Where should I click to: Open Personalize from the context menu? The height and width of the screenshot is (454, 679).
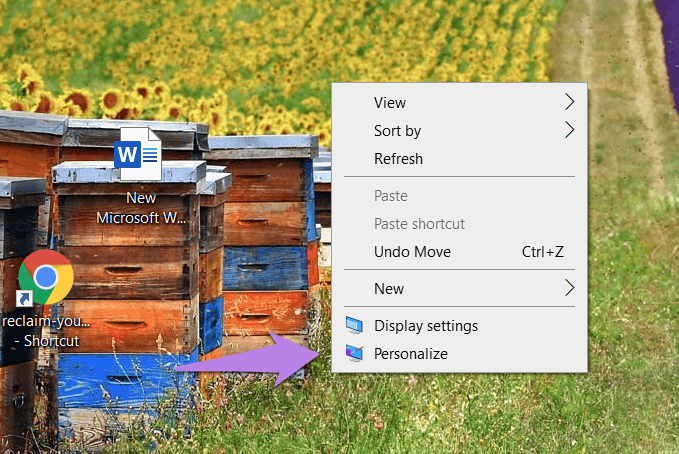point(411,354)
